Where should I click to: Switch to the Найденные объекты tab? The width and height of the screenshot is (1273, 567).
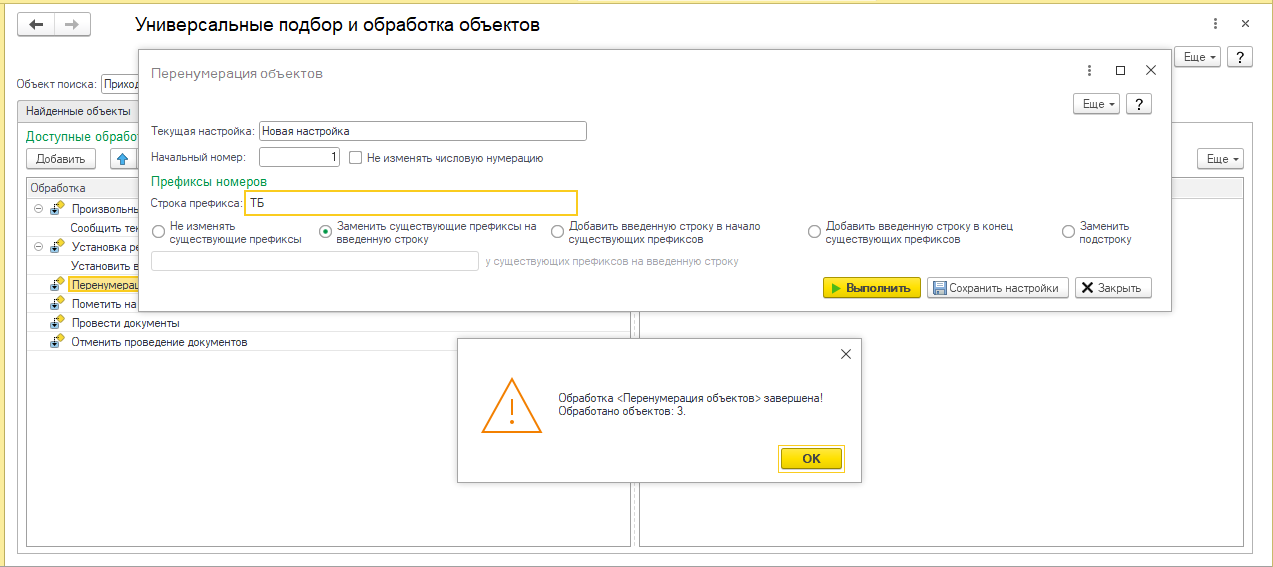coord(78,111)
